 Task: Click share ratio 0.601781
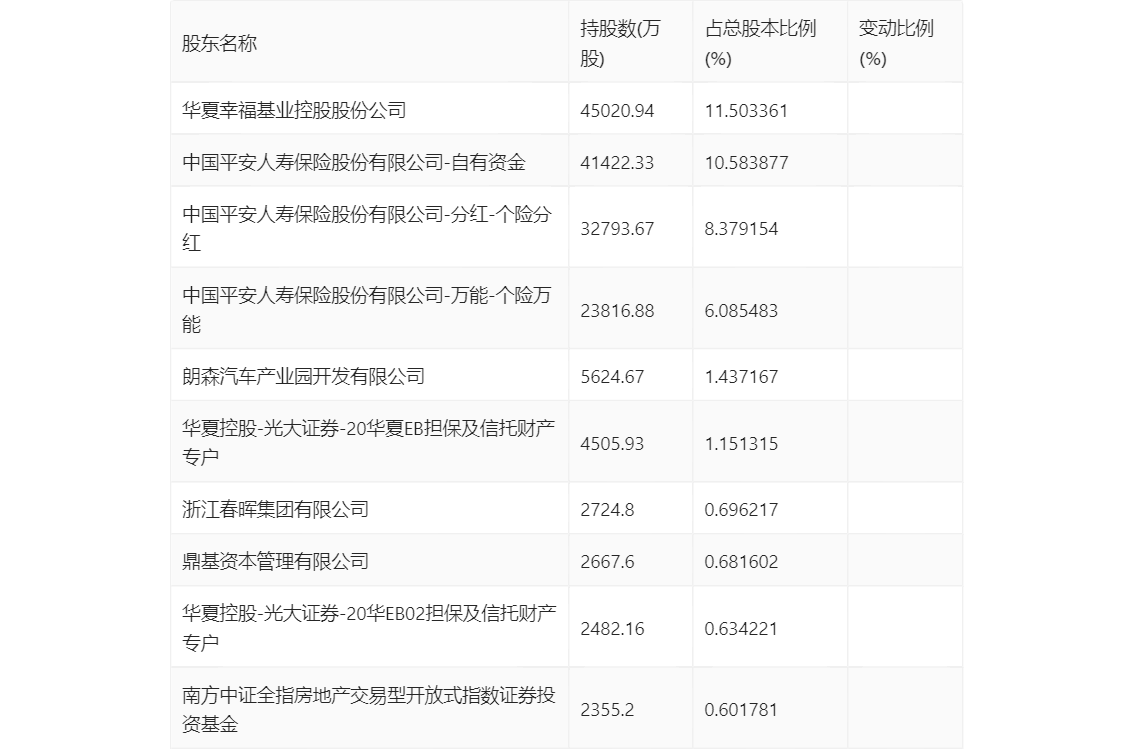741,710
